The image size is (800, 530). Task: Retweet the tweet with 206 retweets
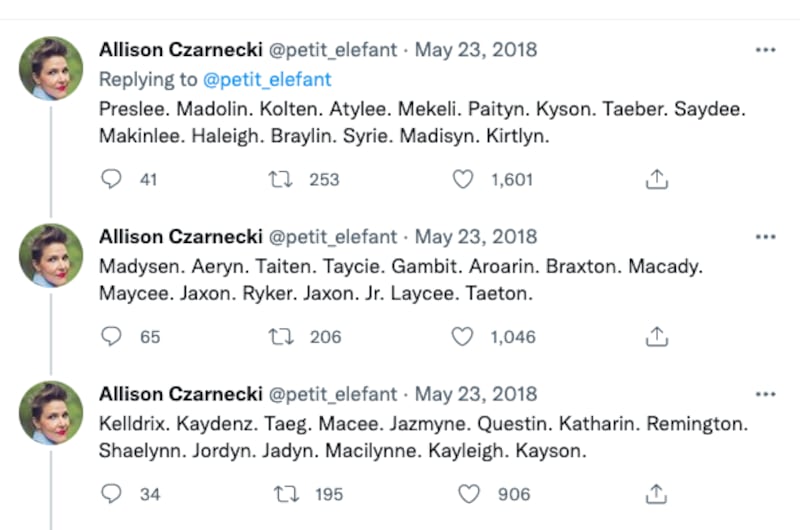pyautogui.click(x=281, y=337)
